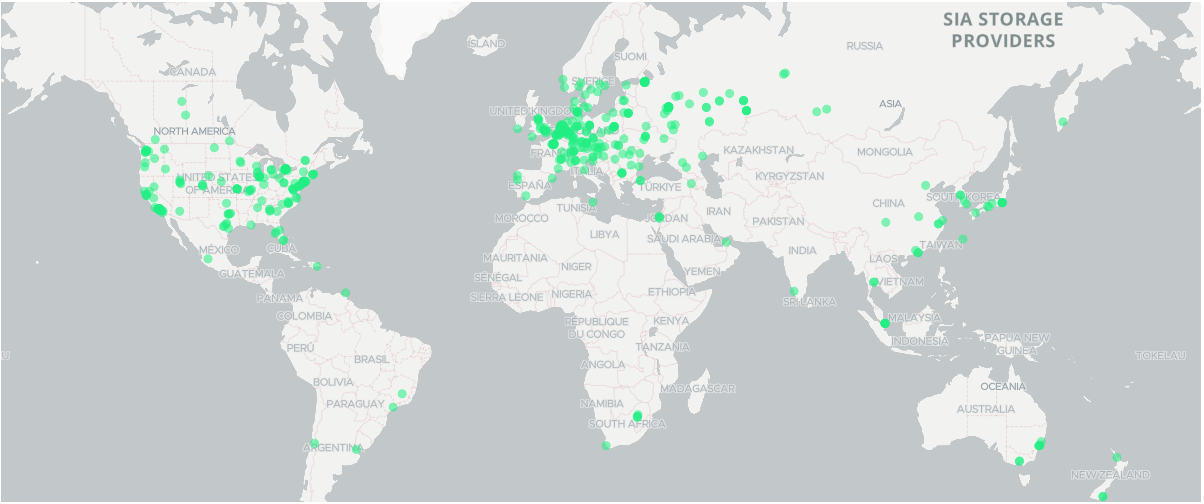1204x504 pixels.
Task: Select the southernmost New Zealand provider marker
Action: (1102, 496)
